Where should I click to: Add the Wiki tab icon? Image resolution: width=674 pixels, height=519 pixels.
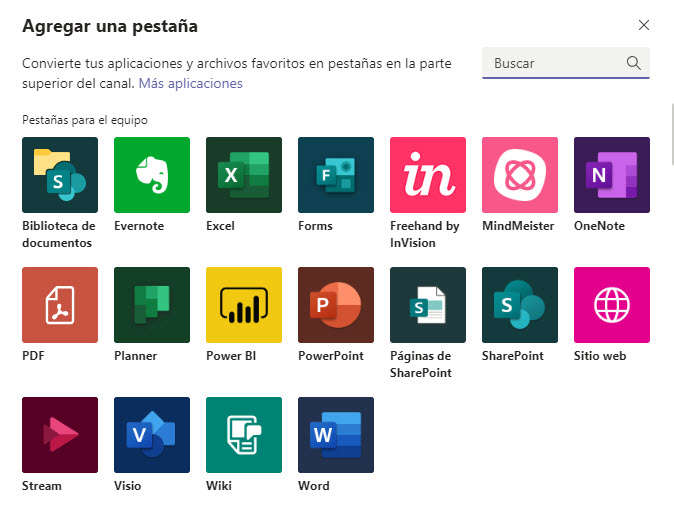point(244,435)
